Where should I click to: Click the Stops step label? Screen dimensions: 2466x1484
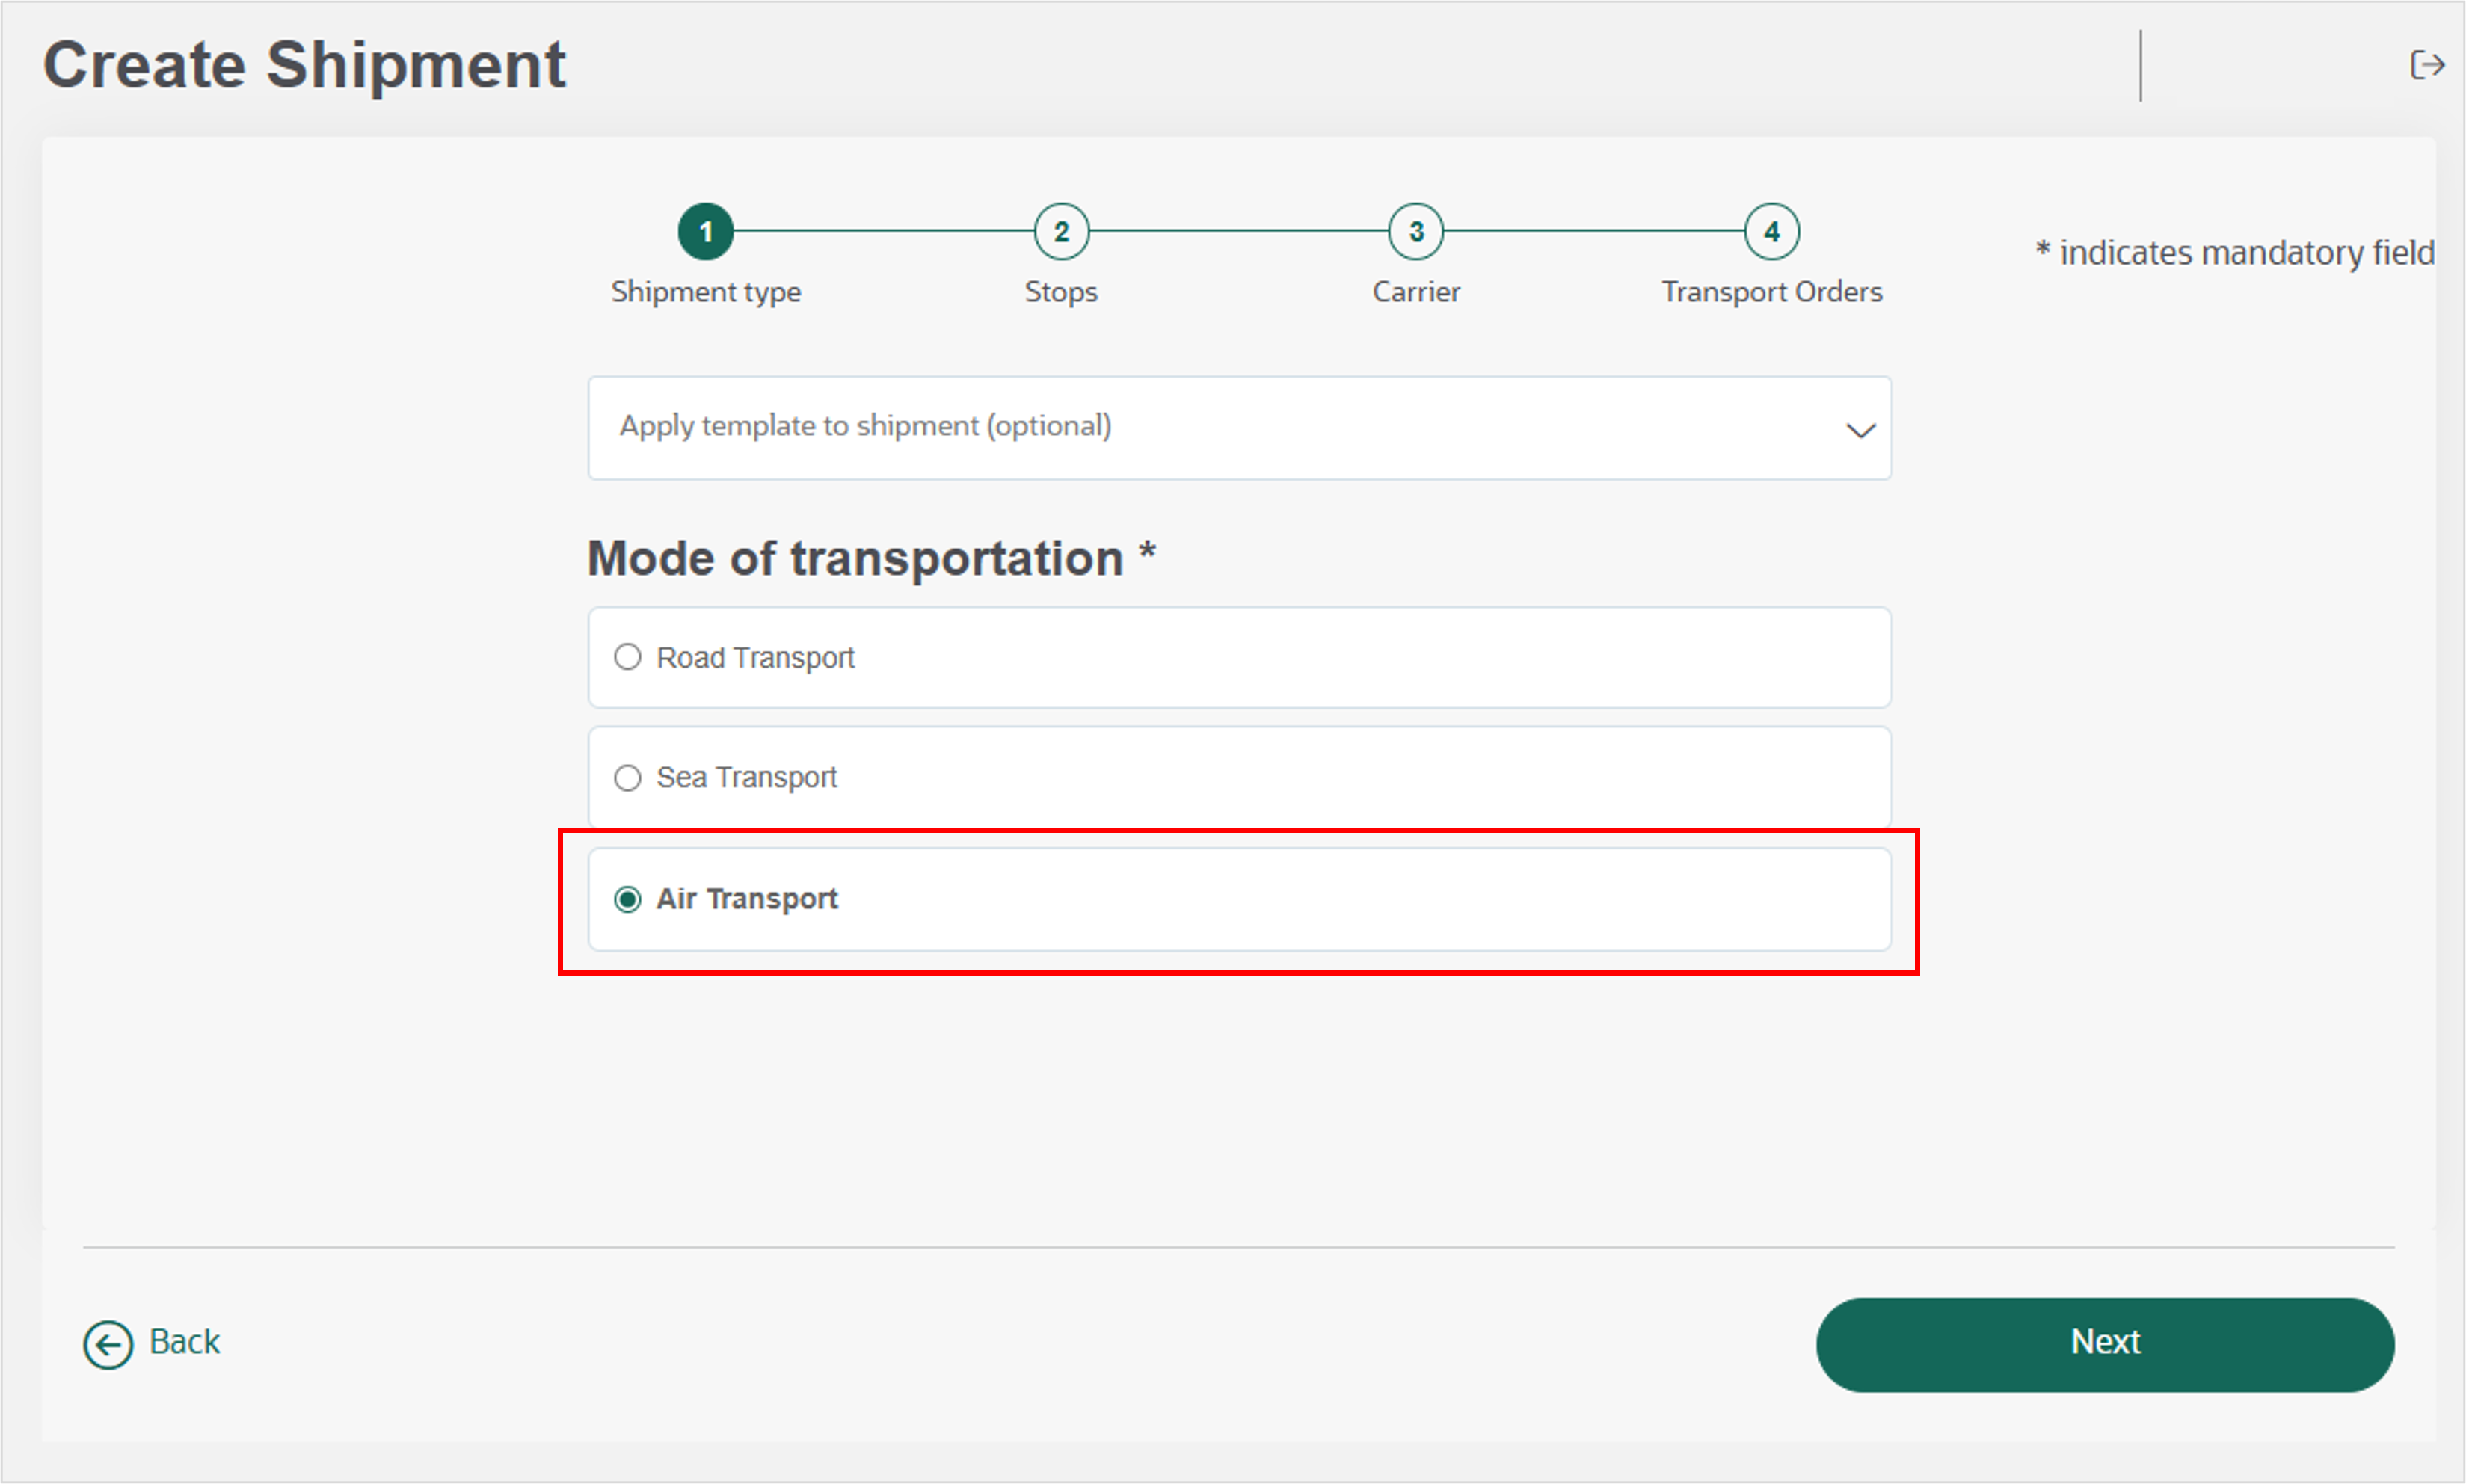click(1061, 292)
